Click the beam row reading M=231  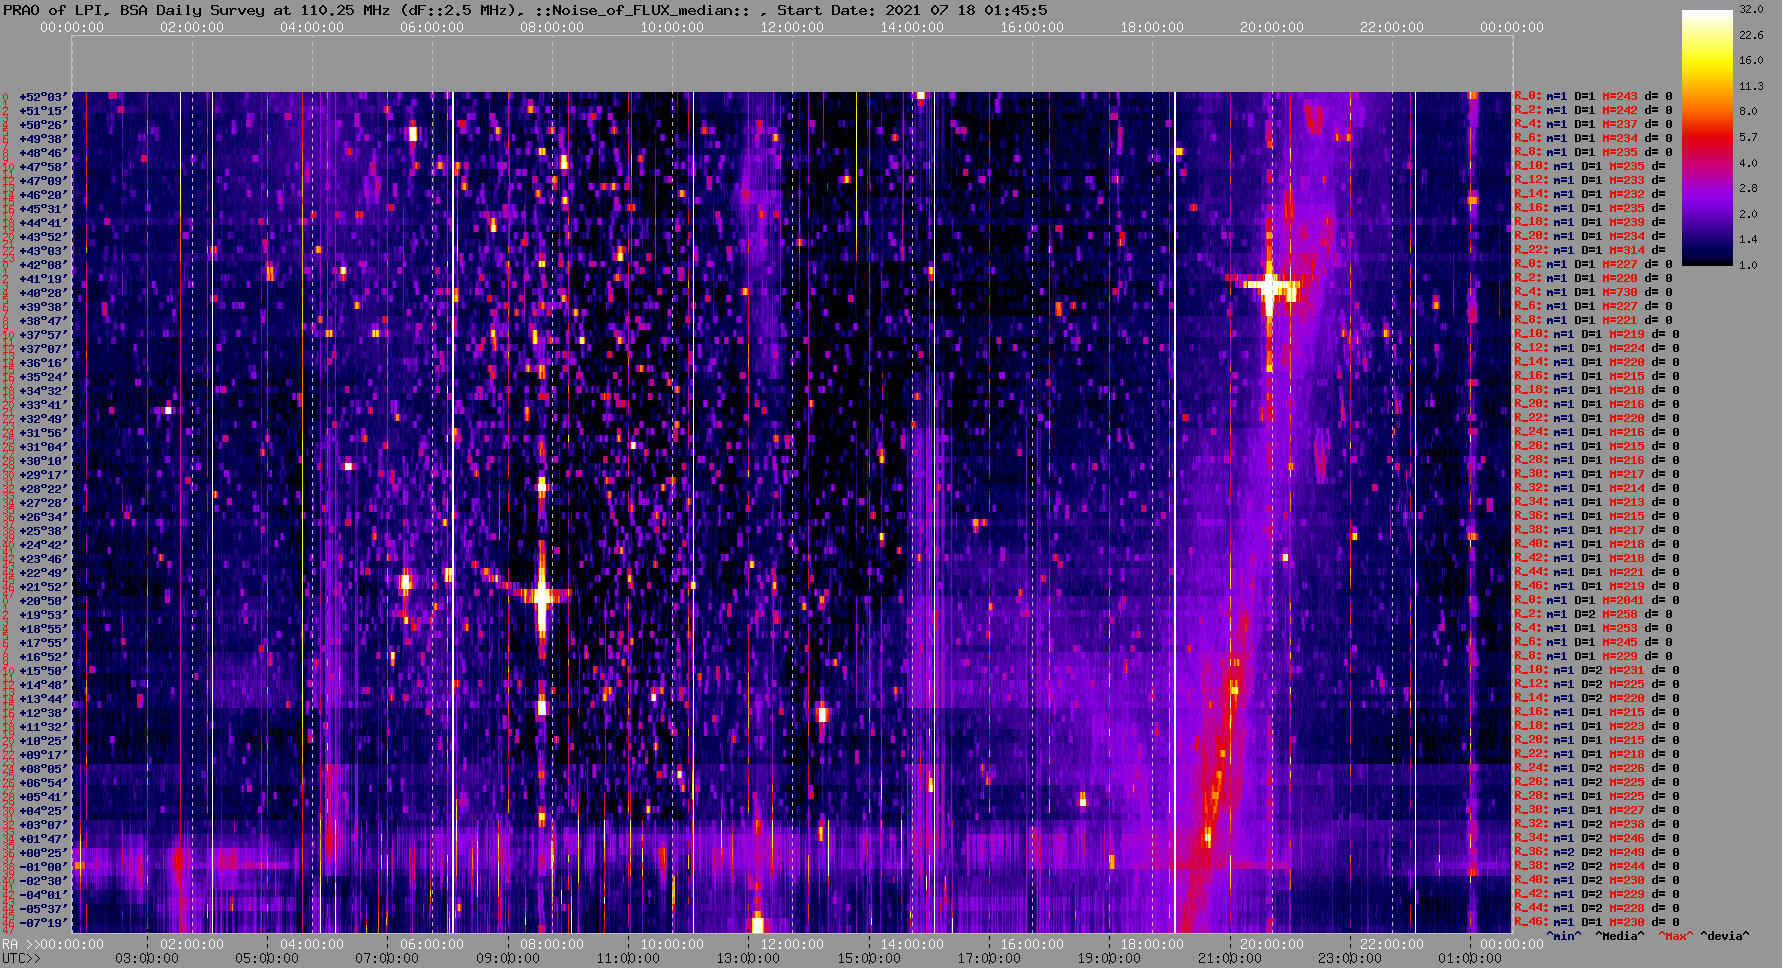pyautogui.click(x=1596, y=671)
